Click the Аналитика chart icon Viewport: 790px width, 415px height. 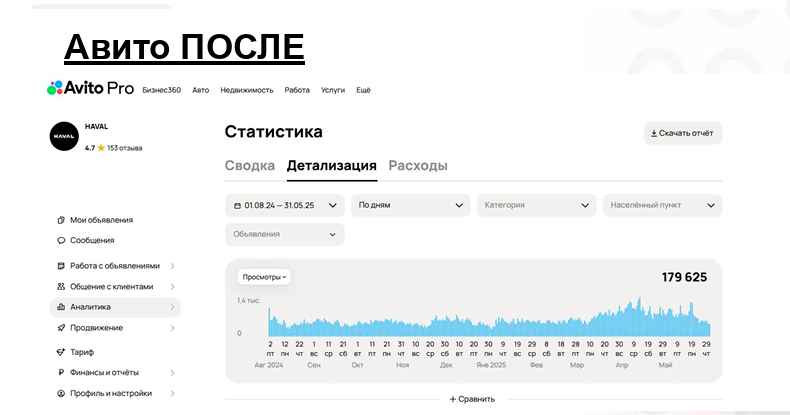(x=61, y=307)
